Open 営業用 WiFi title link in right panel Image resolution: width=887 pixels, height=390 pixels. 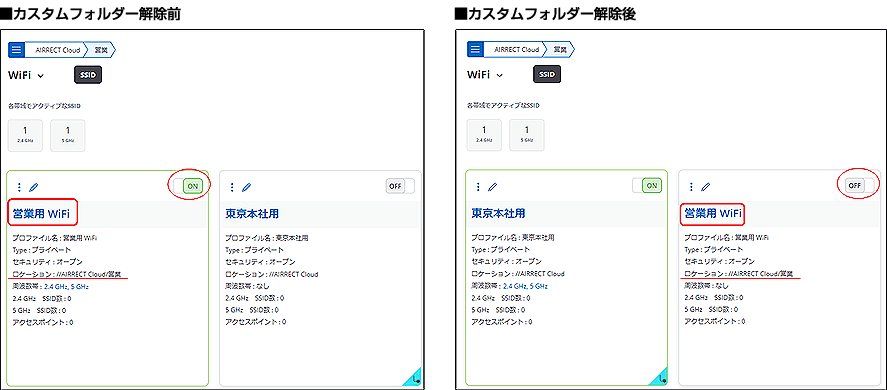pos(713,213)
